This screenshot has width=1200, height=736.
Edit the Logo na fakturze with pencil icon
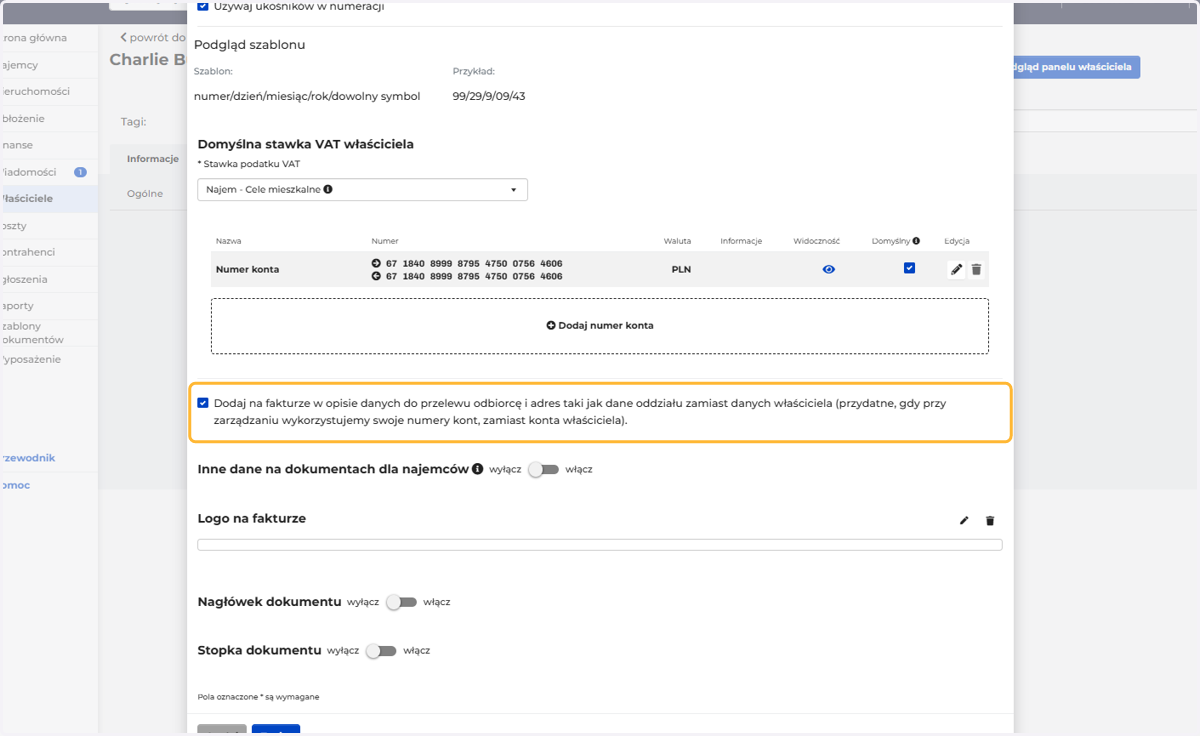click(x=964, y=520)
